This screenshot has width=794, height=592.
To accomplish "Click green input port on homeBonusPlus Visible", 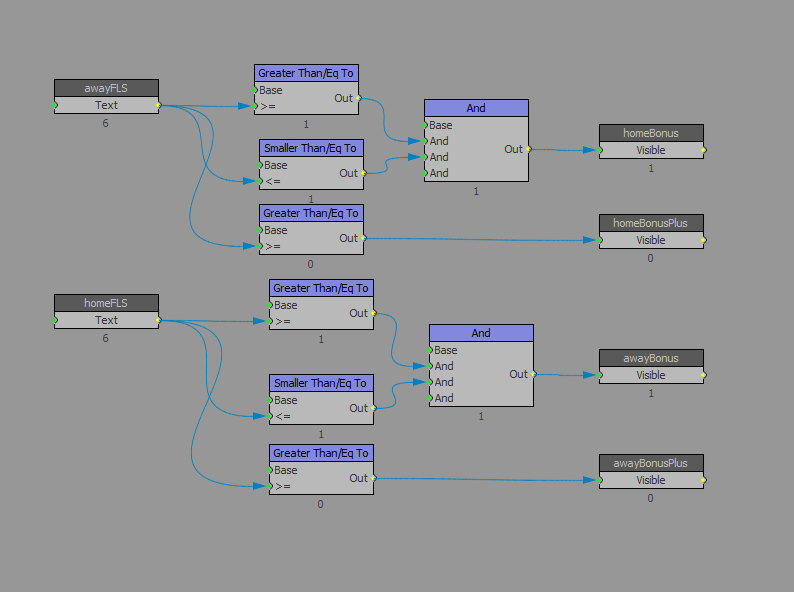I will click(600, 240).
